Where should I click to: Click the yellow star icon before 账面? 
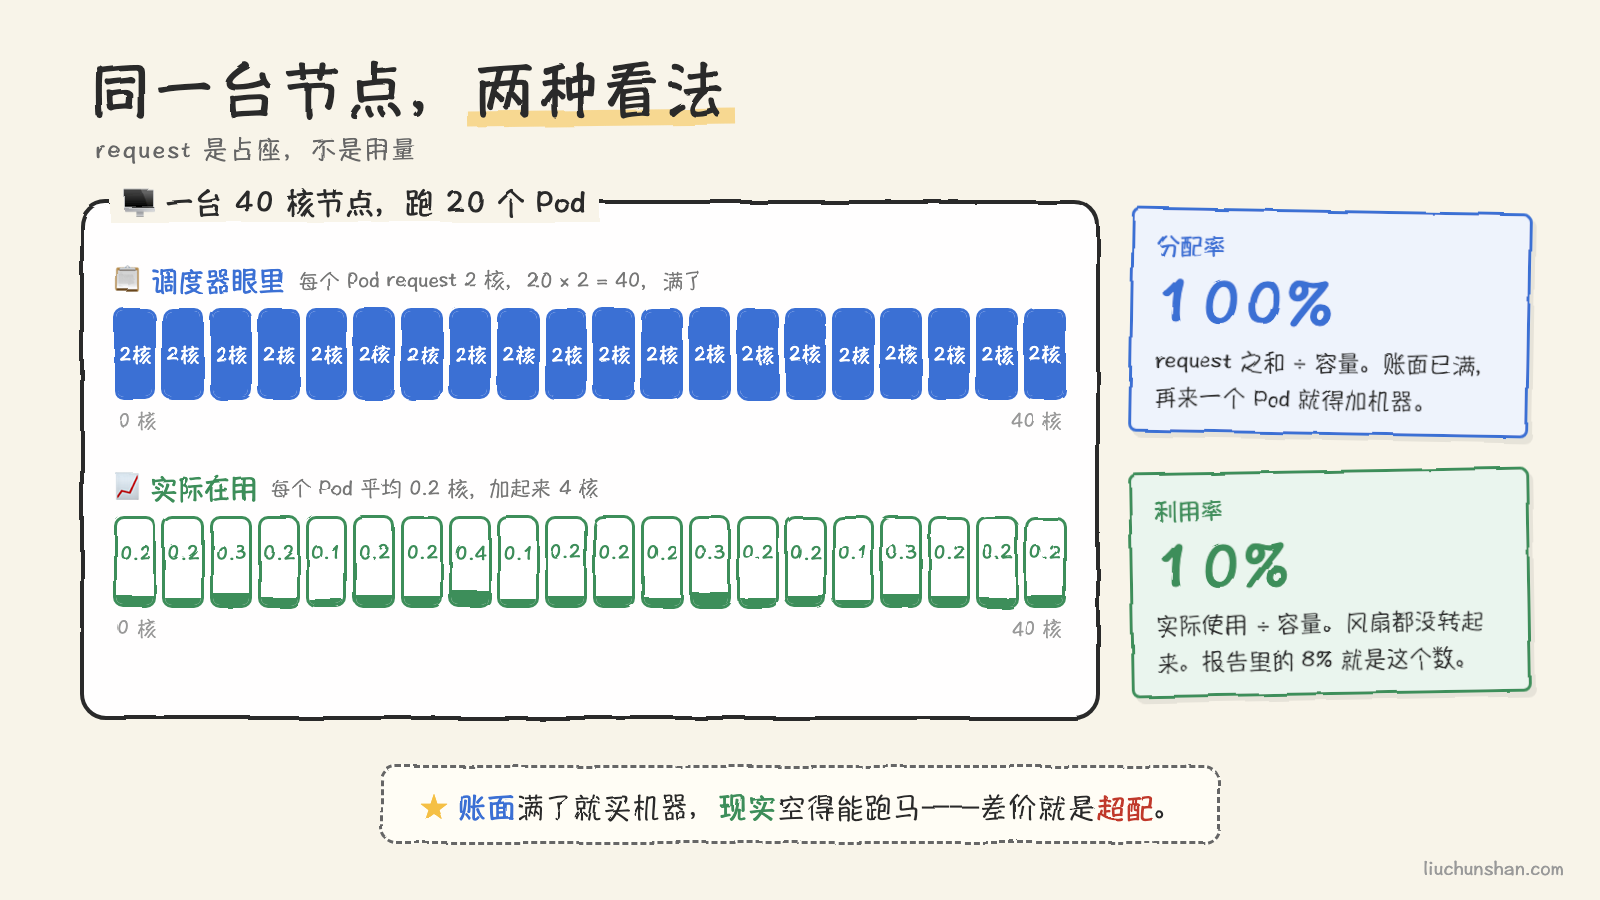coord(433,807)
